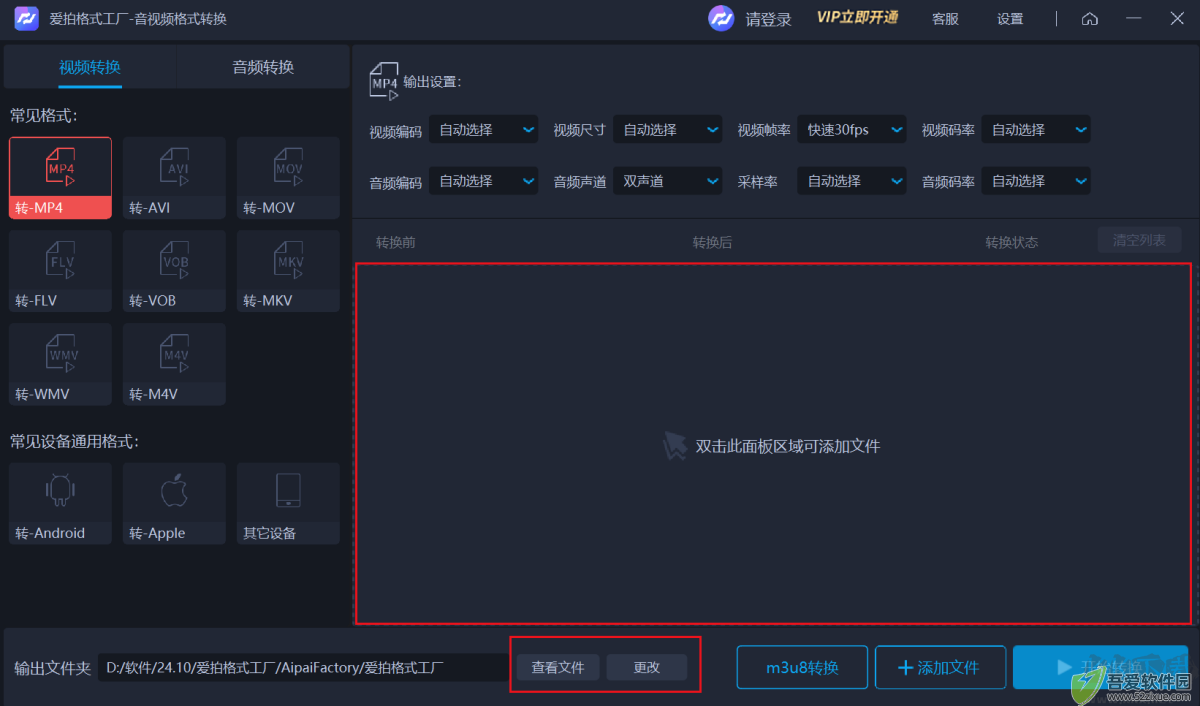Viewport: 1200px width, 706px height.
Task: Click the 开始转换 button
Action: tap(1100, 667)
